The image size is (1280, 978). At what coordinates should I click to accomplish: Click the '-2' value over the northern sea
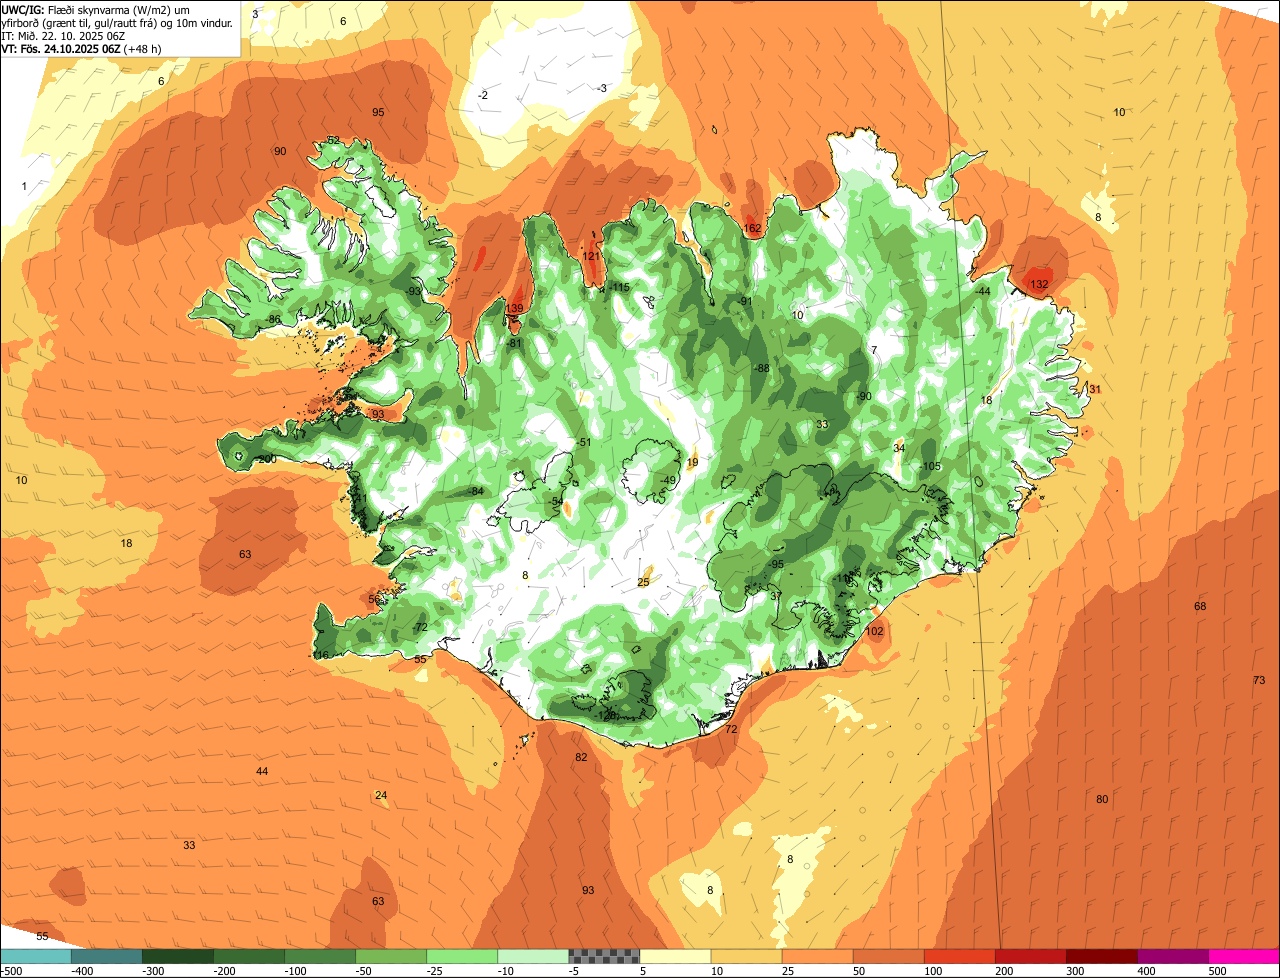tap(482, 95)
